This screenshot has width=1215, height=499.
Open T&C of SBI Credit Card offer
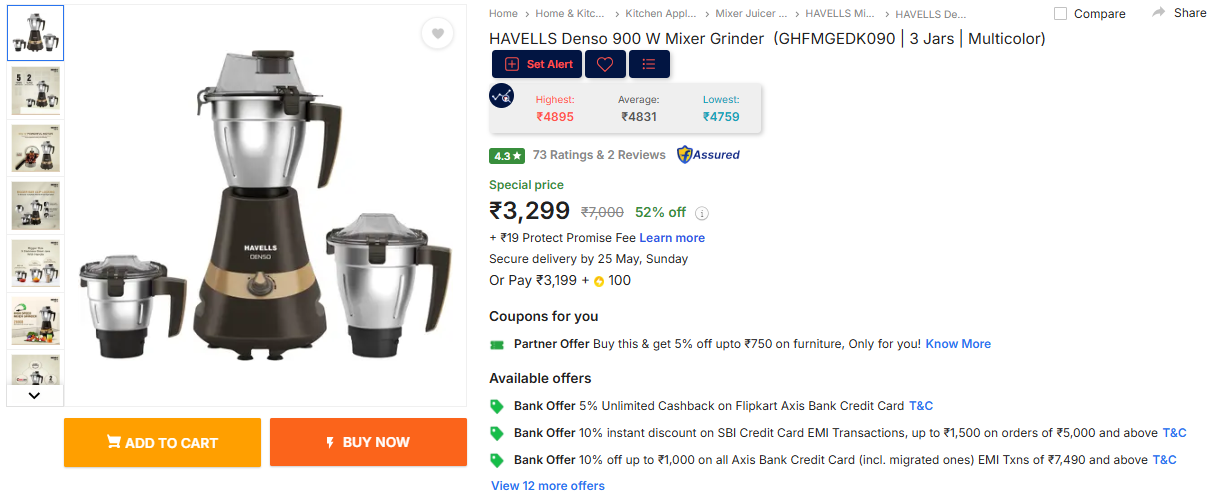1174,433
